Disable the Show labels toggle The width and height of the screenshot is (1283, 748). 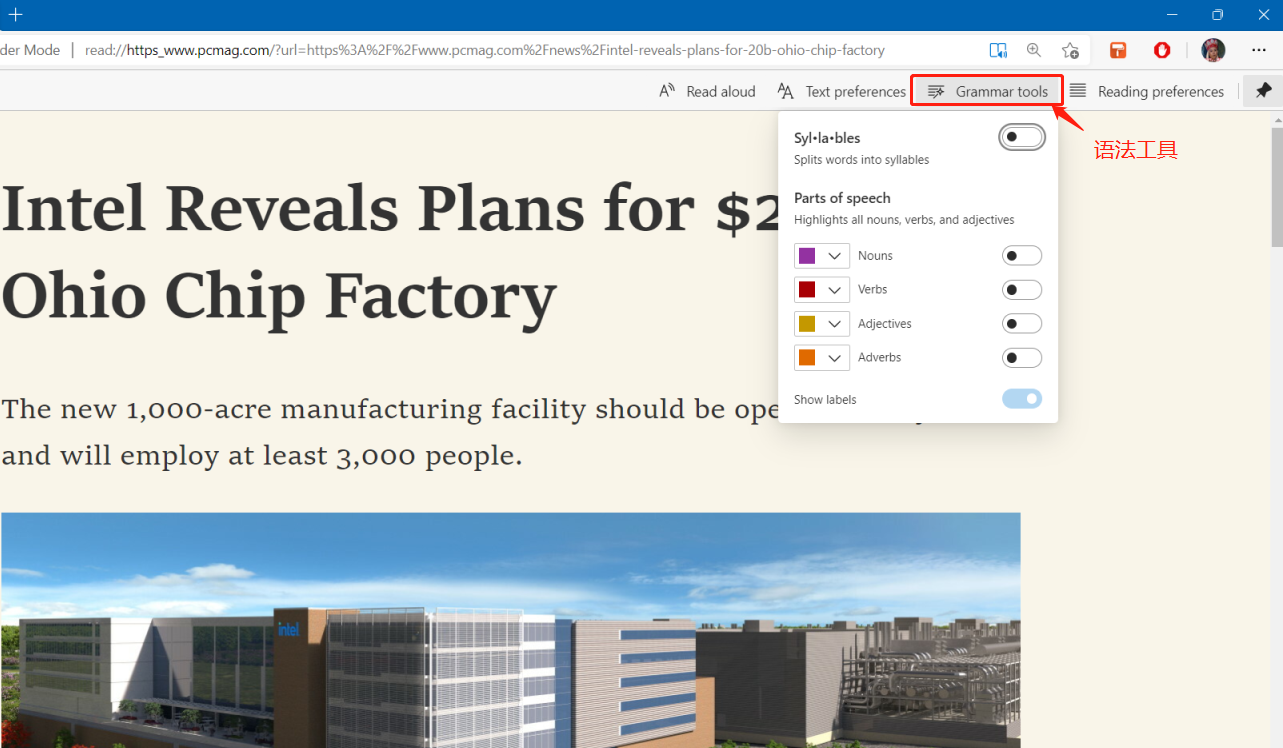pos(1021,399)
